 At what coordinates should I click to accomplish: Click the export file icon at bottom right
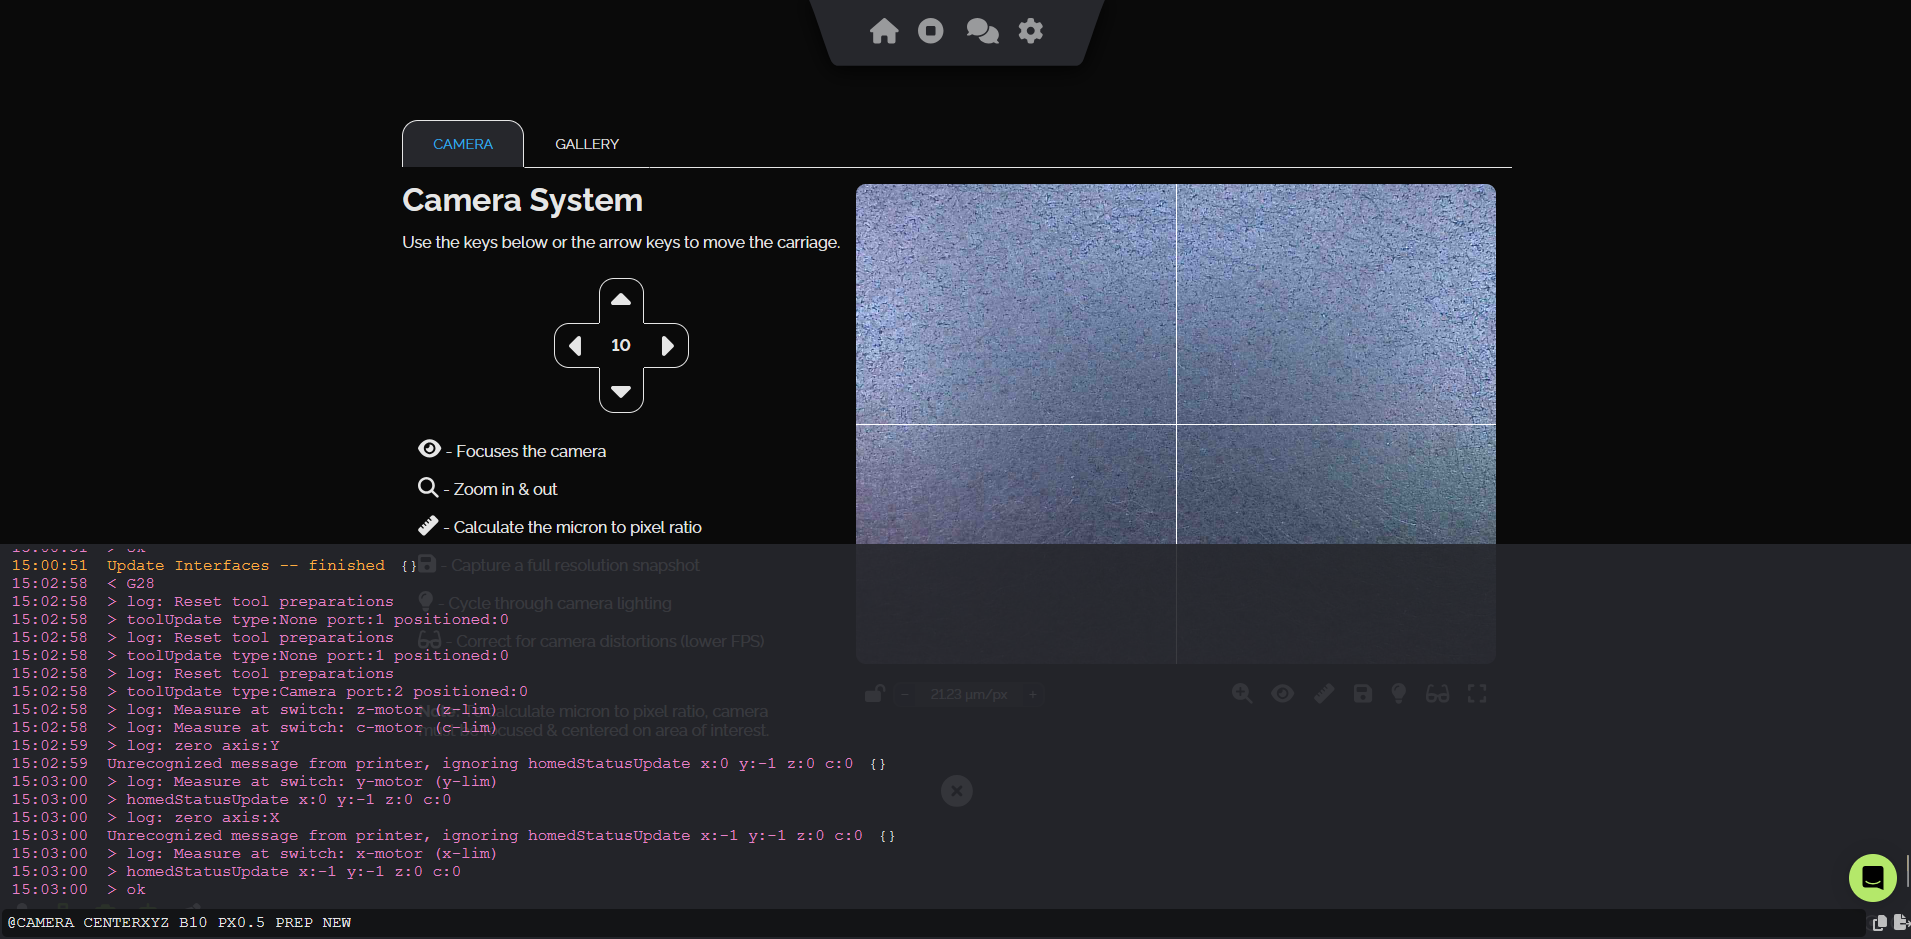click(x=1901, y=922)
